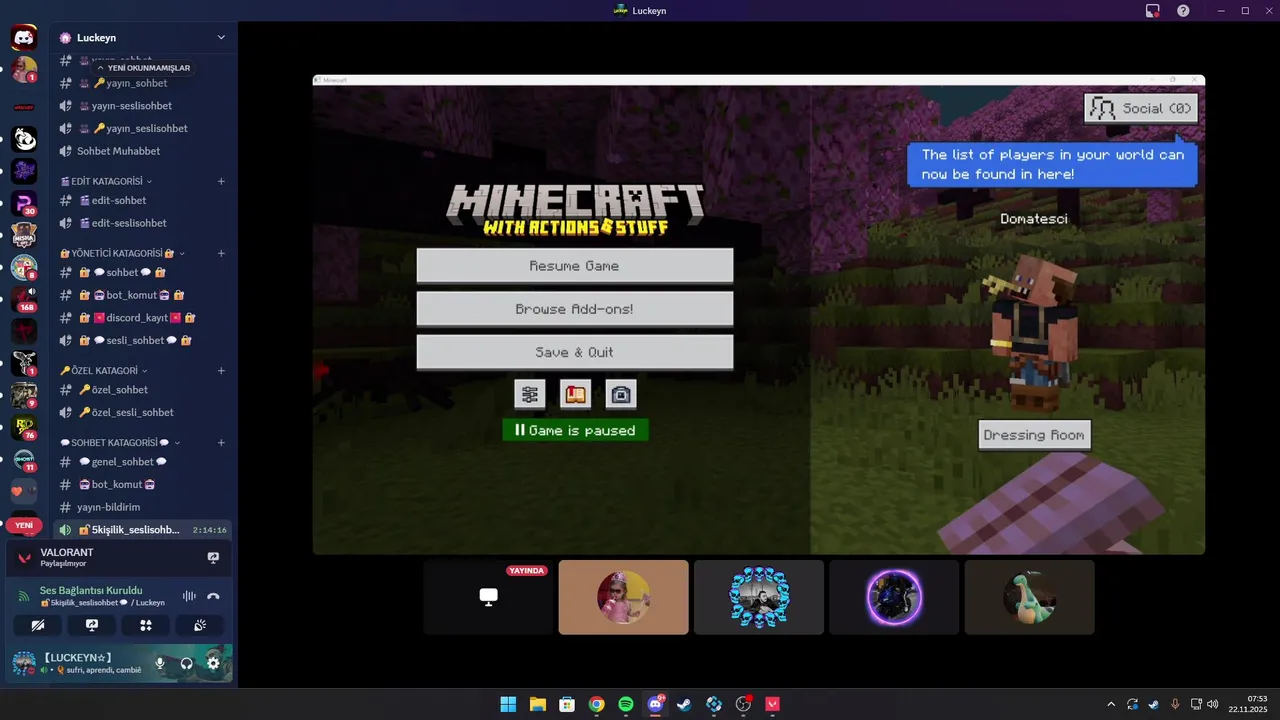This screenshot has height=720, width=1280.
Task: Join Sohbet Muhabbet voice channel
Action: 142,151
